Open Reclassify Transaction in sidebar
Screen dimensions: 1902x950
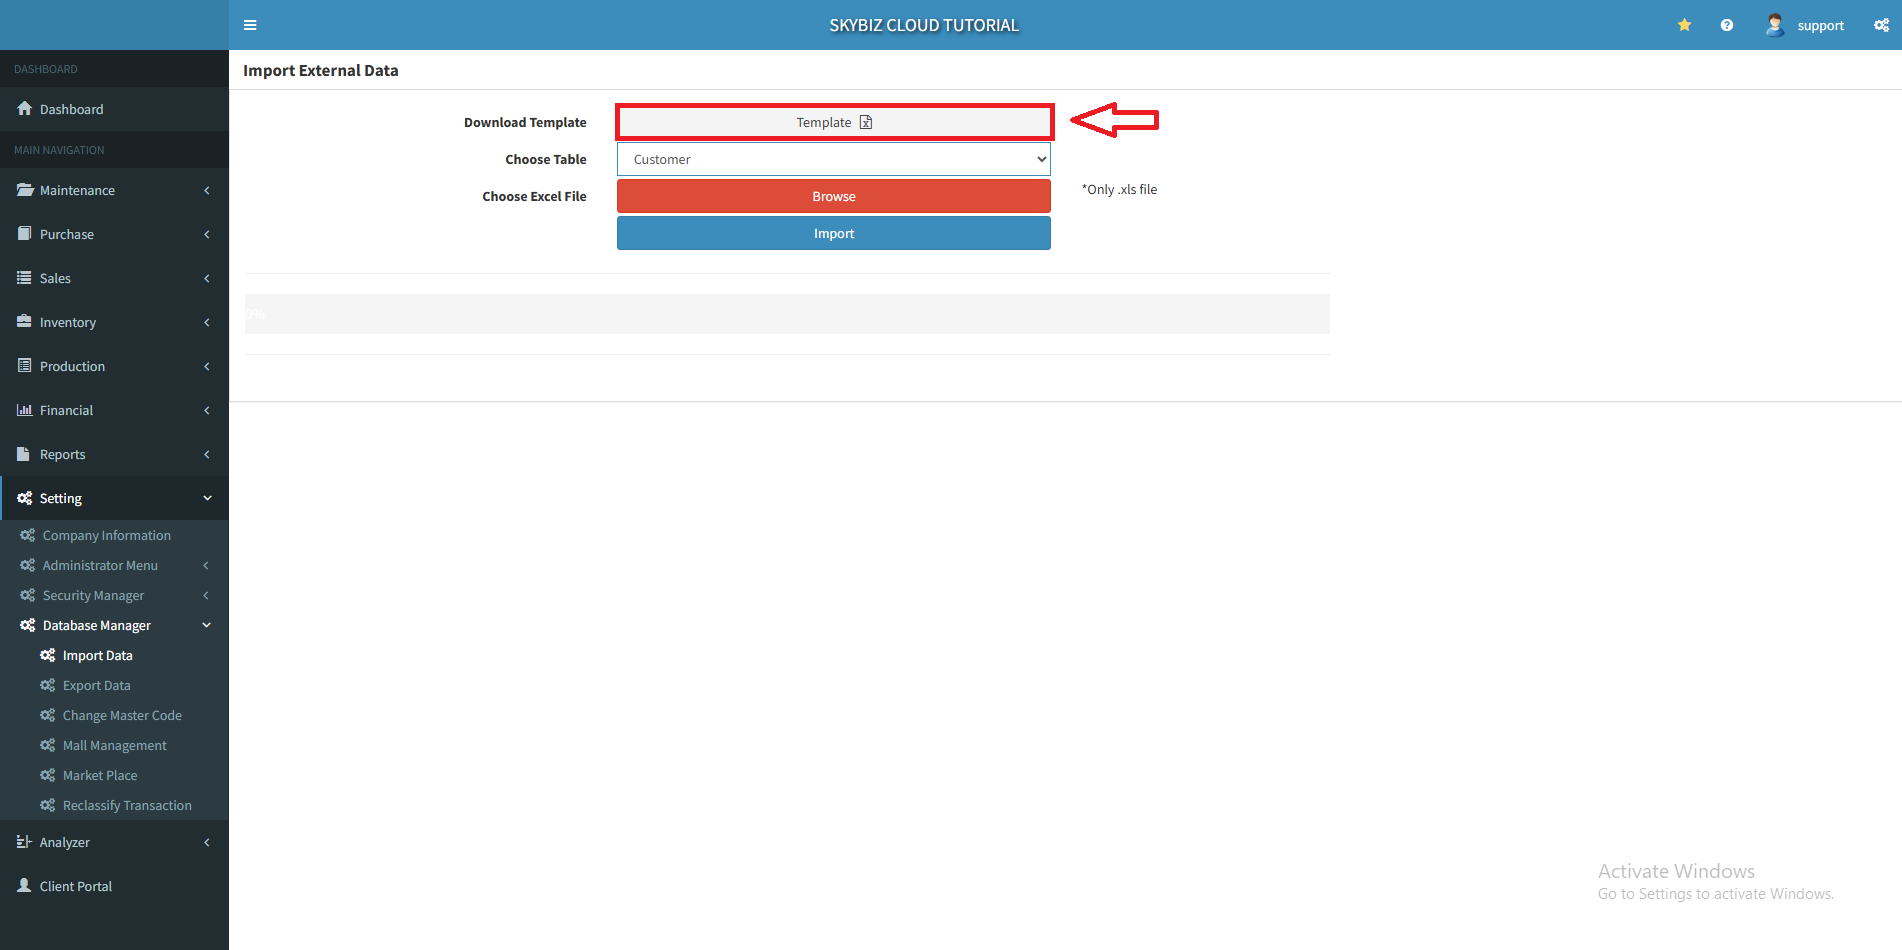tap(127, 805)
